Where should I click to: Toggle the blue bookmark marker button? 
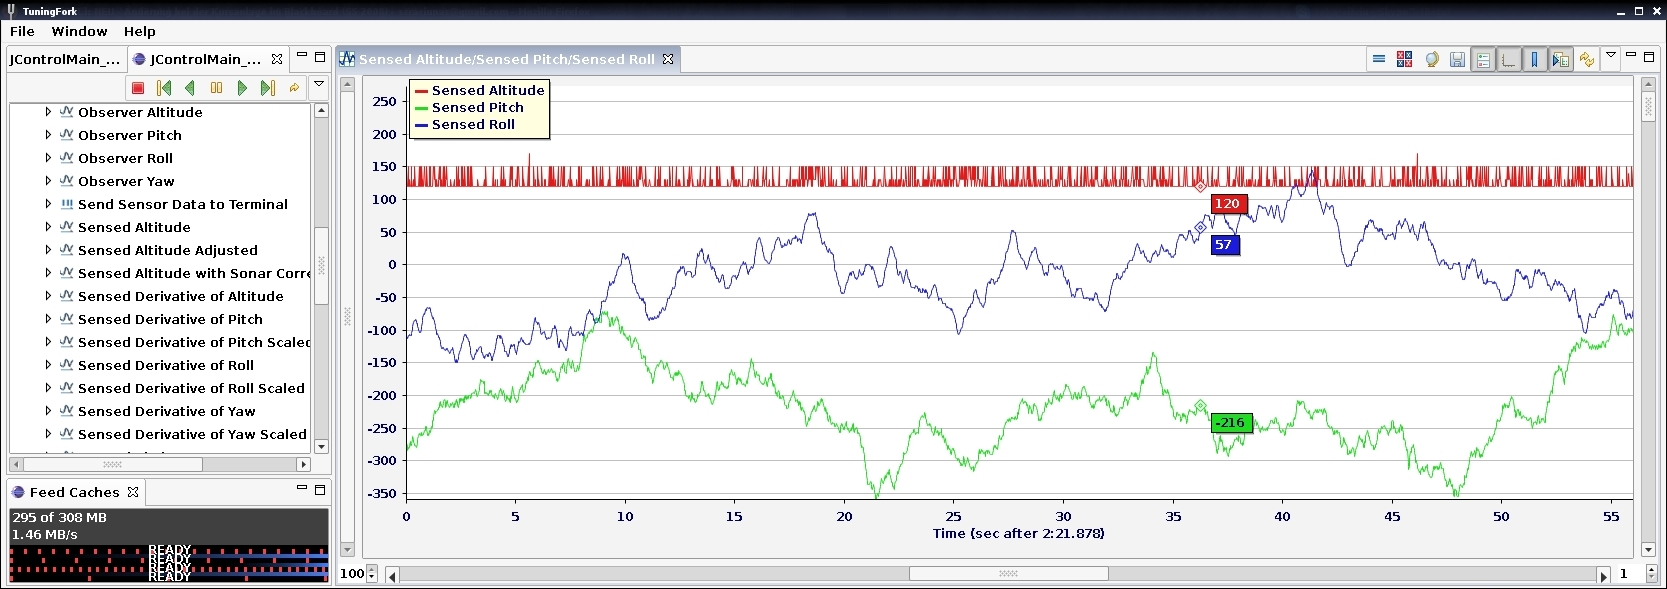tap(1535, 60)
